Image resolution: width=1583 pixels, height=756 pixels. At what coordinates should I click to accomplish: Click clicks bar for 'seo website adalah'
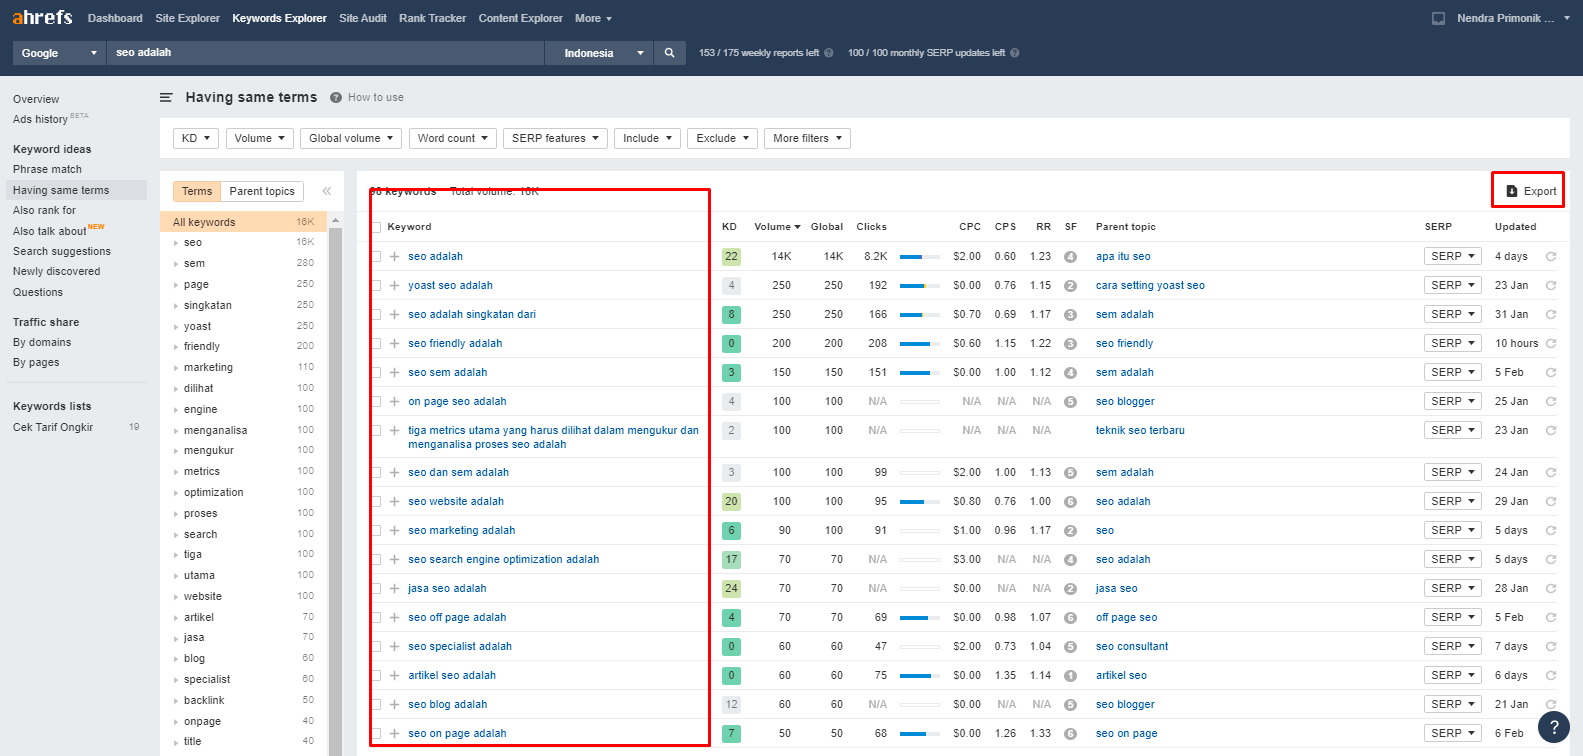[919, 502]
